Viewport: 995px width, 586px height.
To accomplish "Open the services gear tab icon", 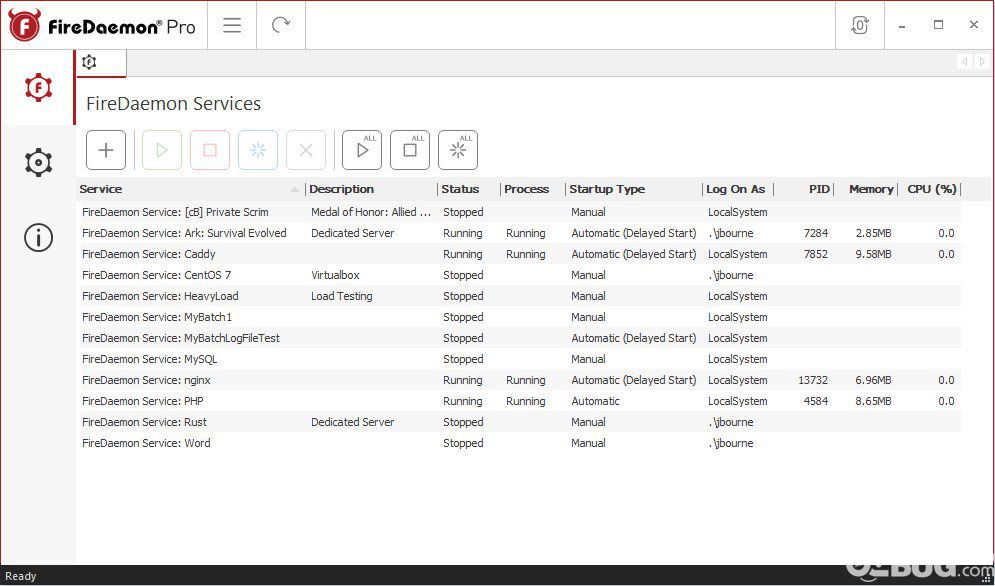I will click(x=89, y=62).
